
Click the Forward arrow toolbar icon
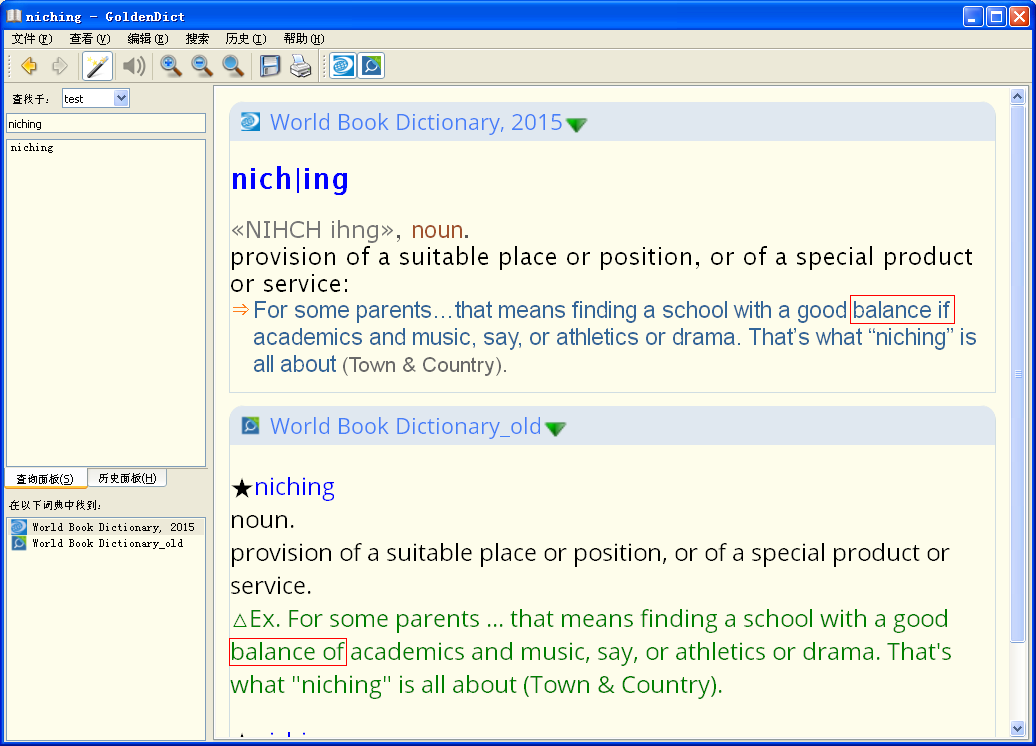[x=59, y=66]
